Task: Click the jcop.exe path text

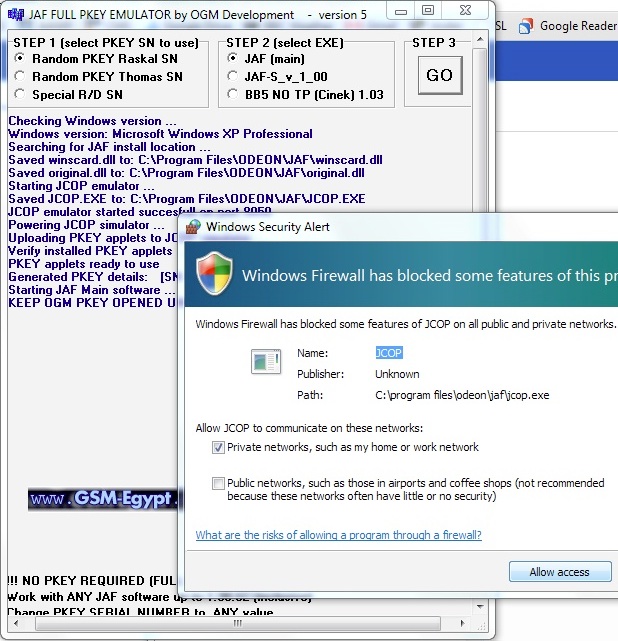Action: click(x=462, y=395)
